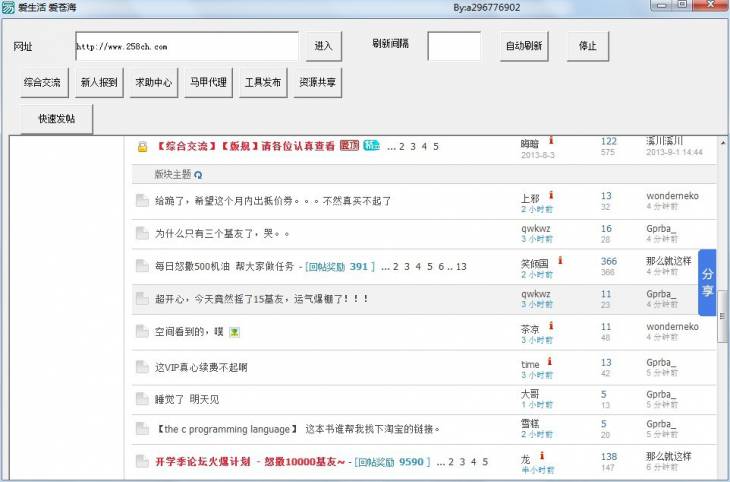Click the red badge icon next to 笑倾国
Image resolution: width=730 pixels, height=482 pixels.
tap(560, 260)
